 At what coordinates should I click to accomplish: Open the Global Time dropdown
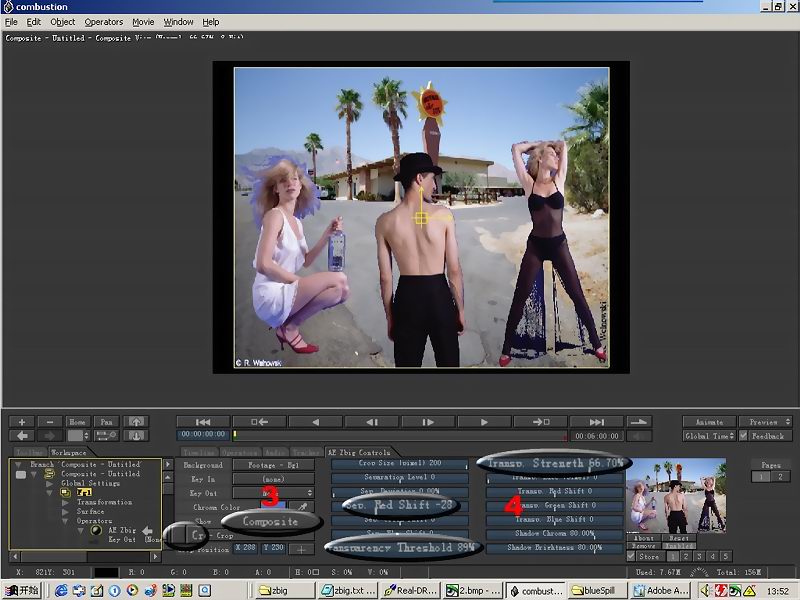(709, 436)
